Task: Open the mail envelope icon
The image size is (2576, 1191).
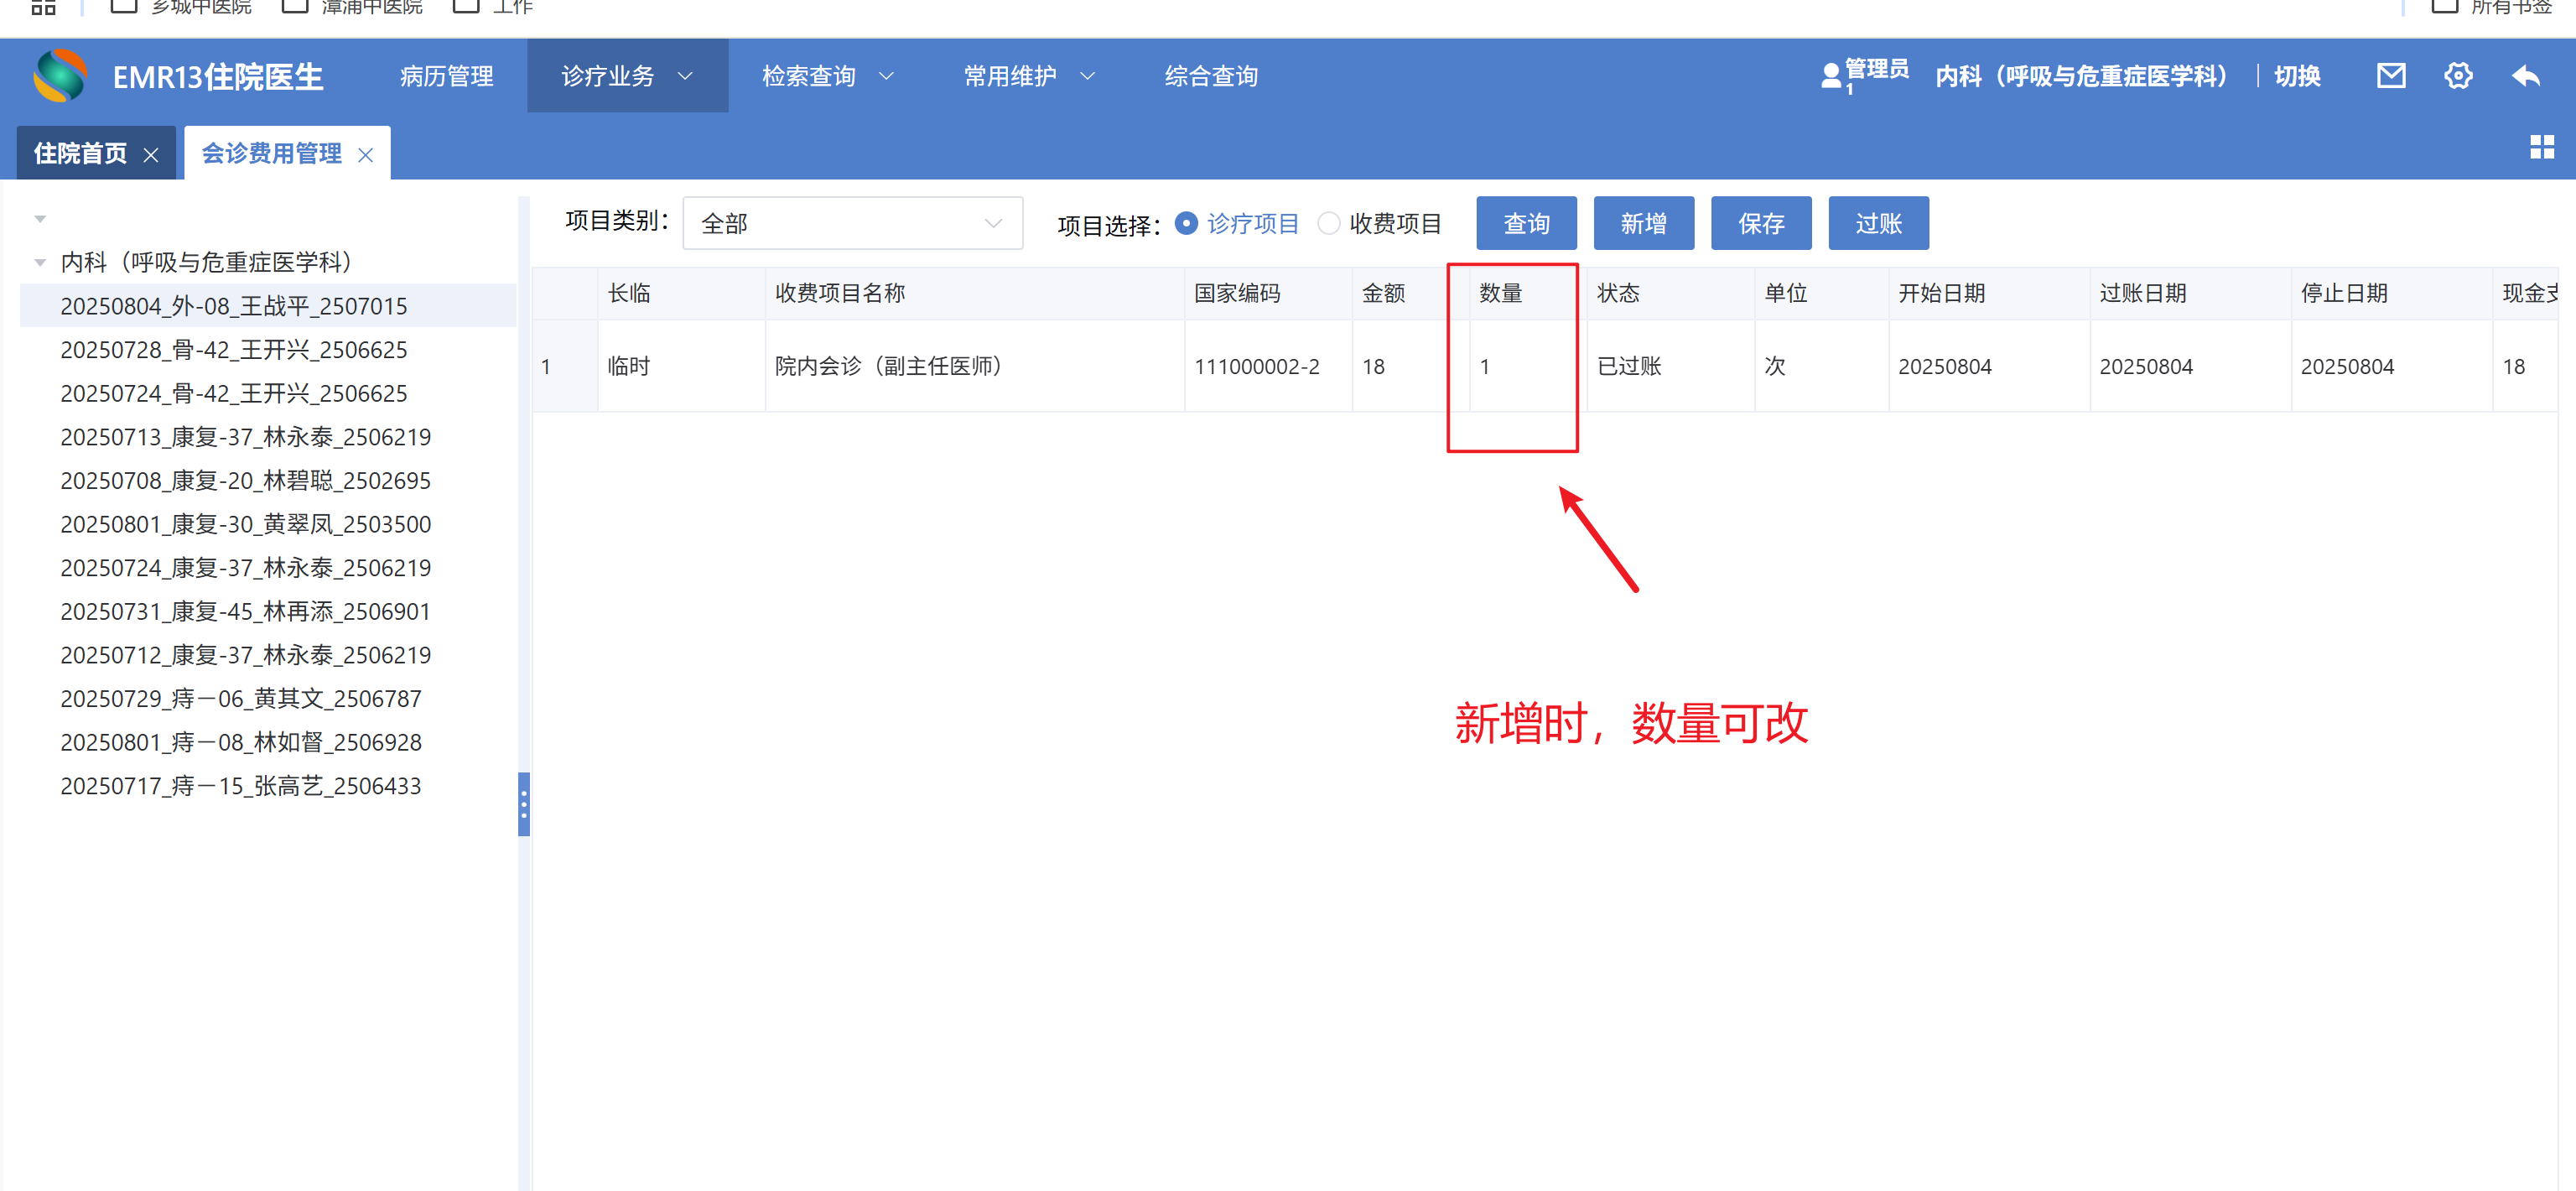Action: tap(2390, 76)
